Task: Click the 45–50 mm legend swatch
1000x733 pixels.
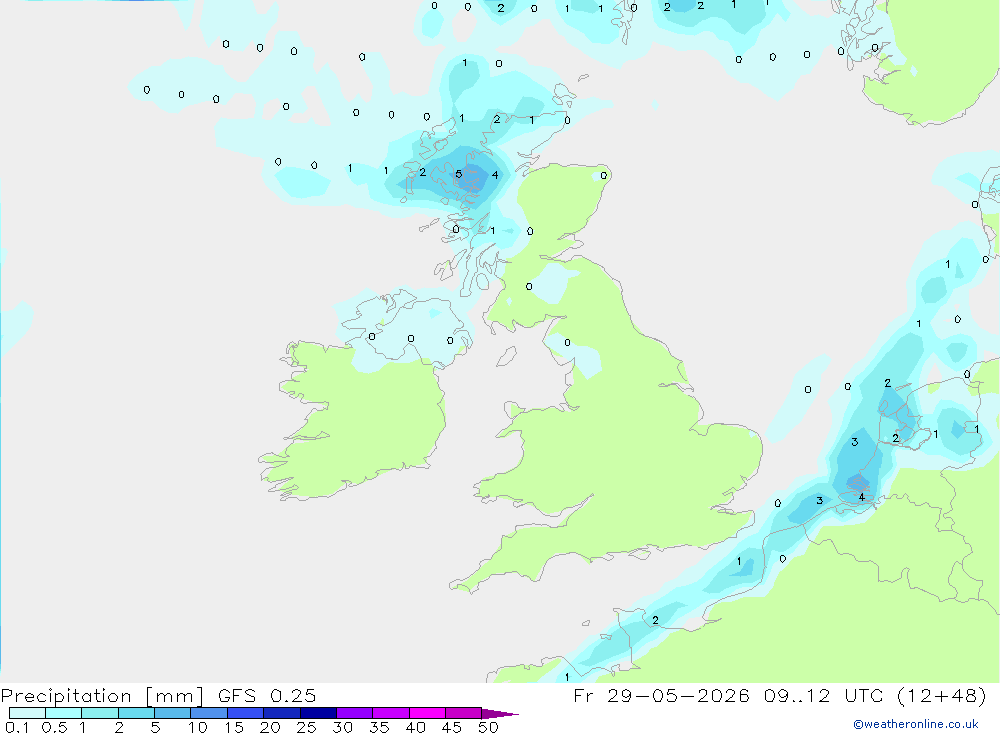Action: 464,713
